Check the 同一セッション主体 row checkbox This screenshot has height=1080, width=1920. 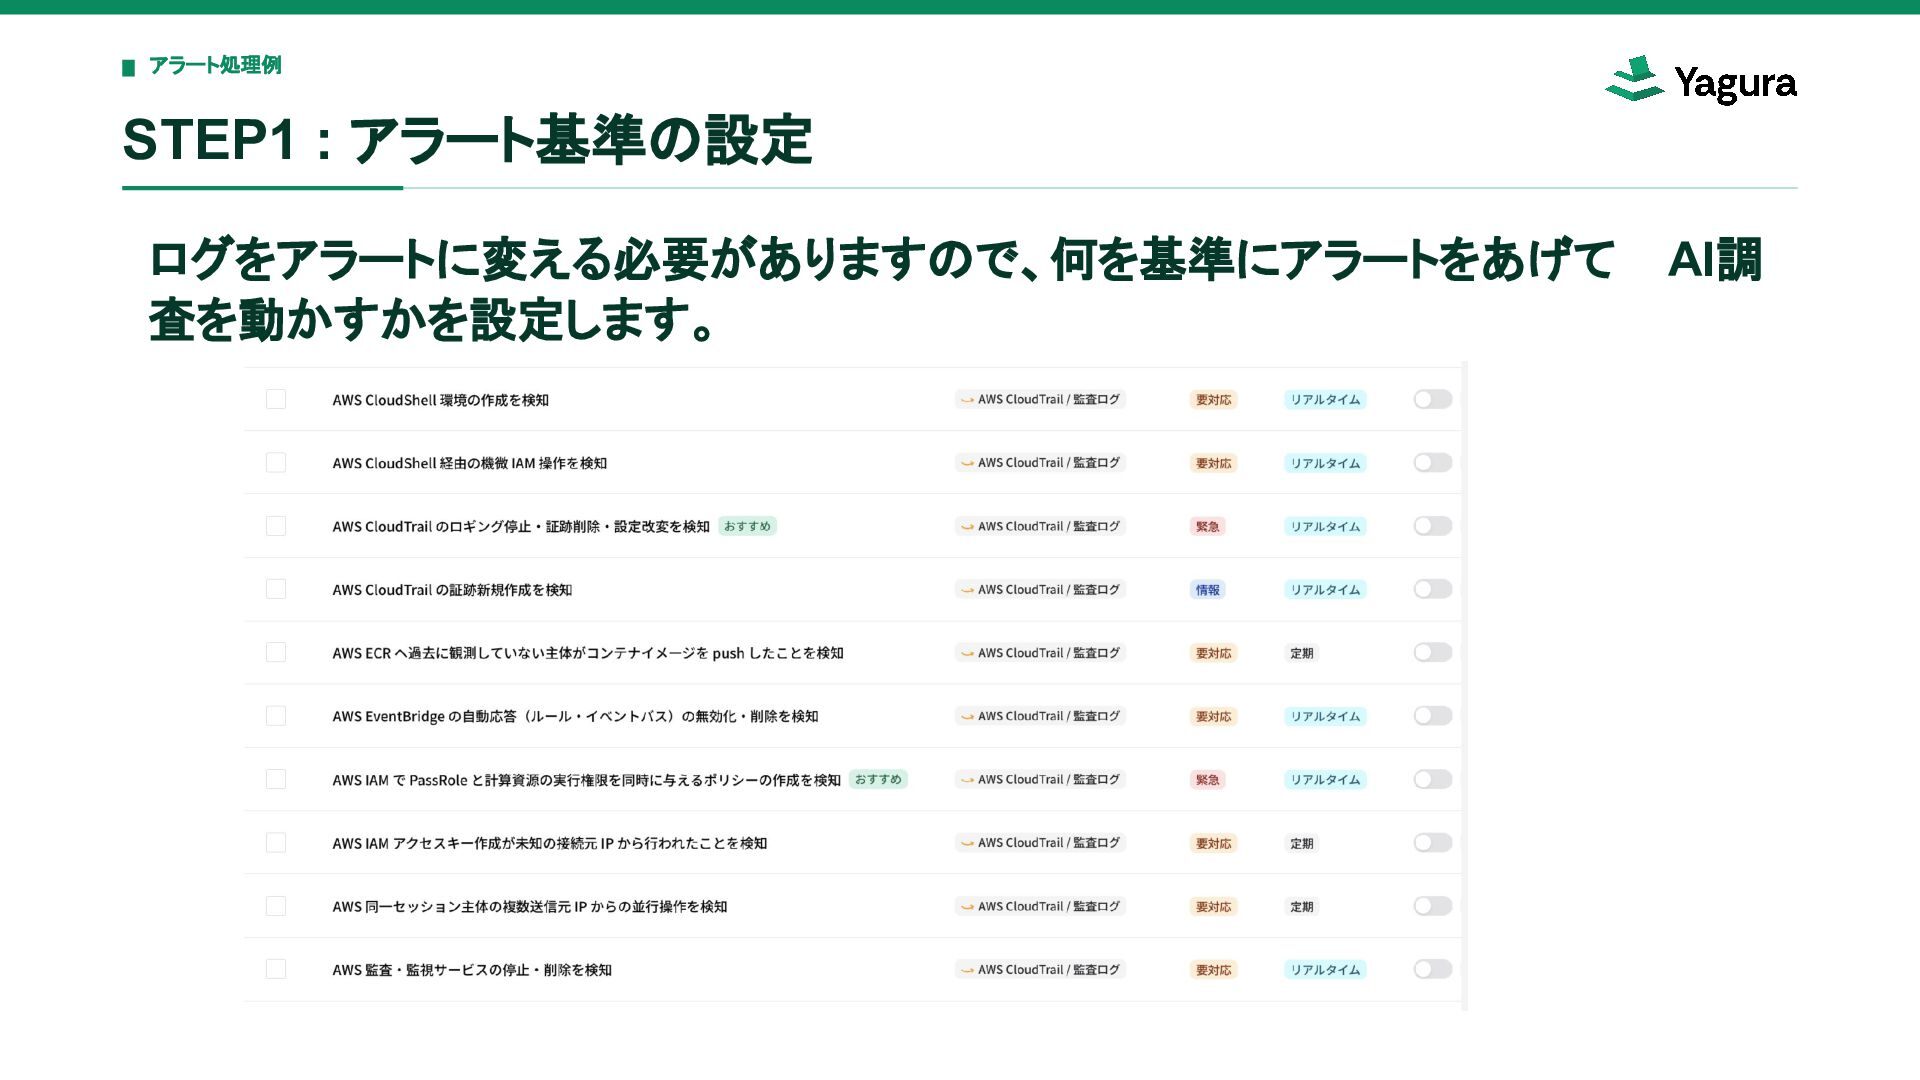[276, 906]
